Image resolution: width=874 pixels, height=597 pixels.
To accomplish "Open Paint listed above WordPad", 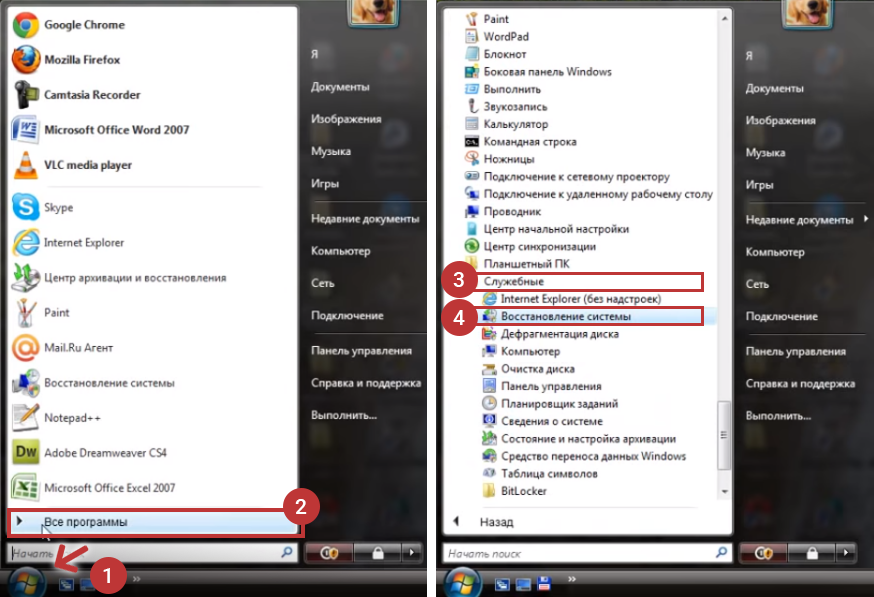I will (x=487, y=19).
